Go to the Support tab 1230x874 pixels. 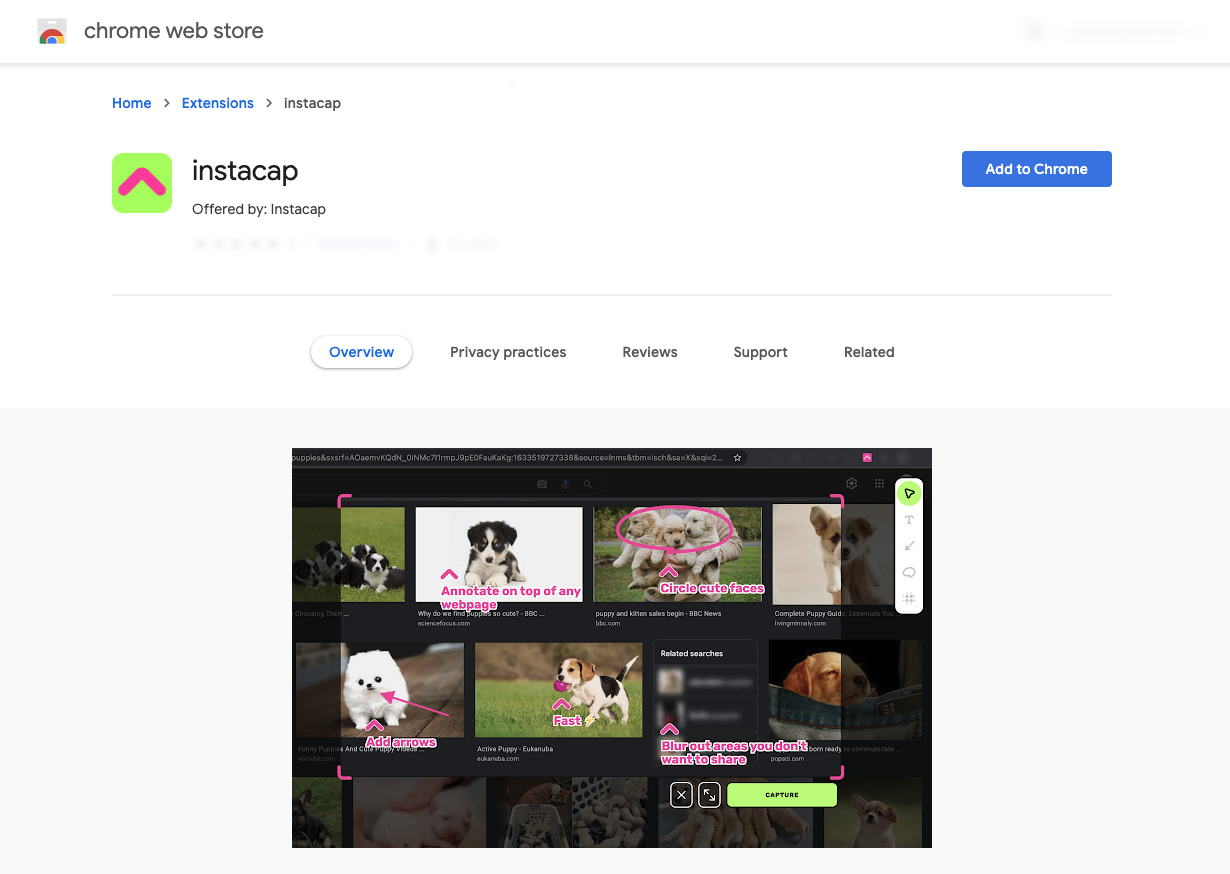[x=761, y=352]
